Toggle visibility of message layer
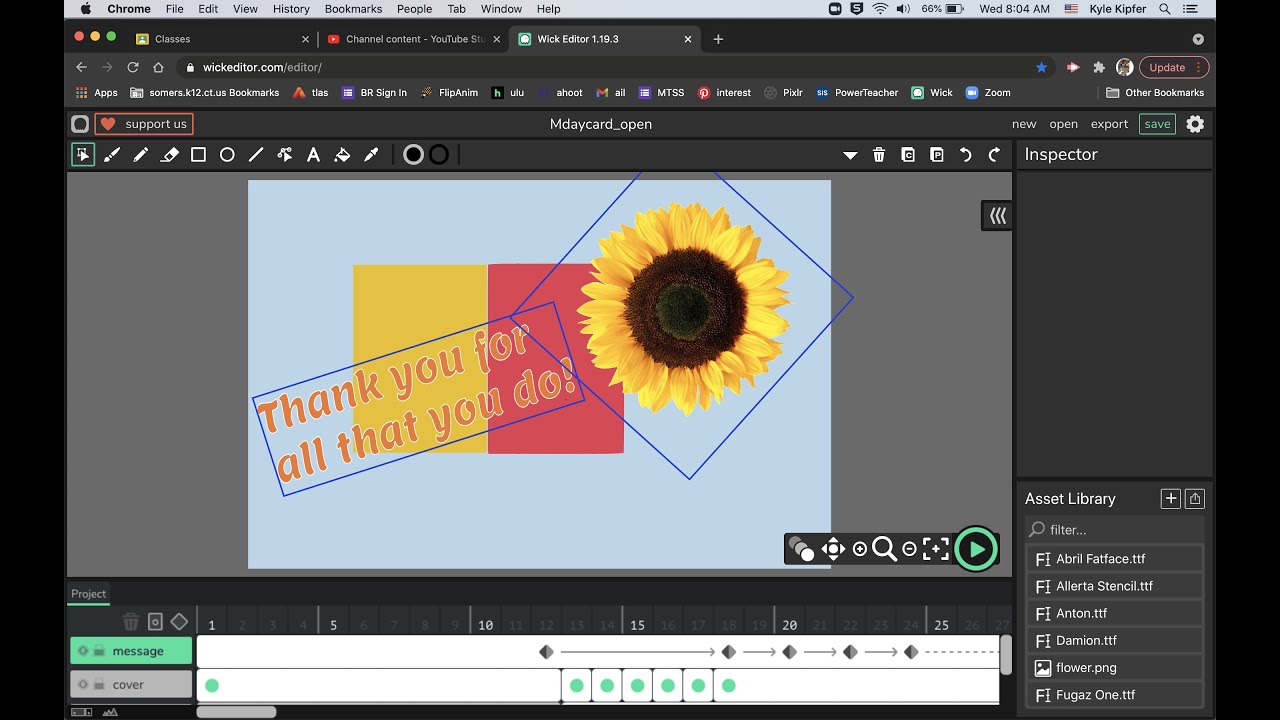Viewport: 1280px width, 720px height. tap(83, 651)
